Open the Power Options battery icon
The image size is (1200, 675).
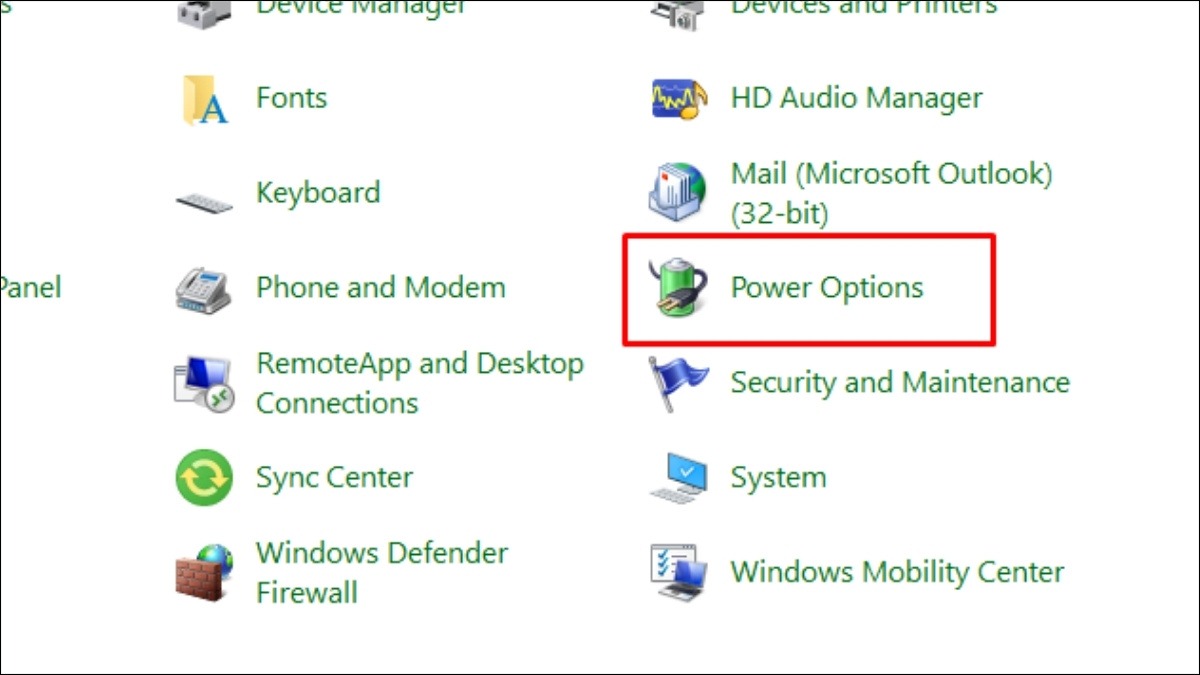pos(677,288)
